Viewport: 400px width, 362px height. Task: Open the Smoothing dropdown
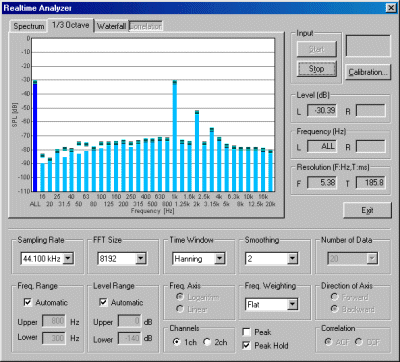(x=292, y=258)
